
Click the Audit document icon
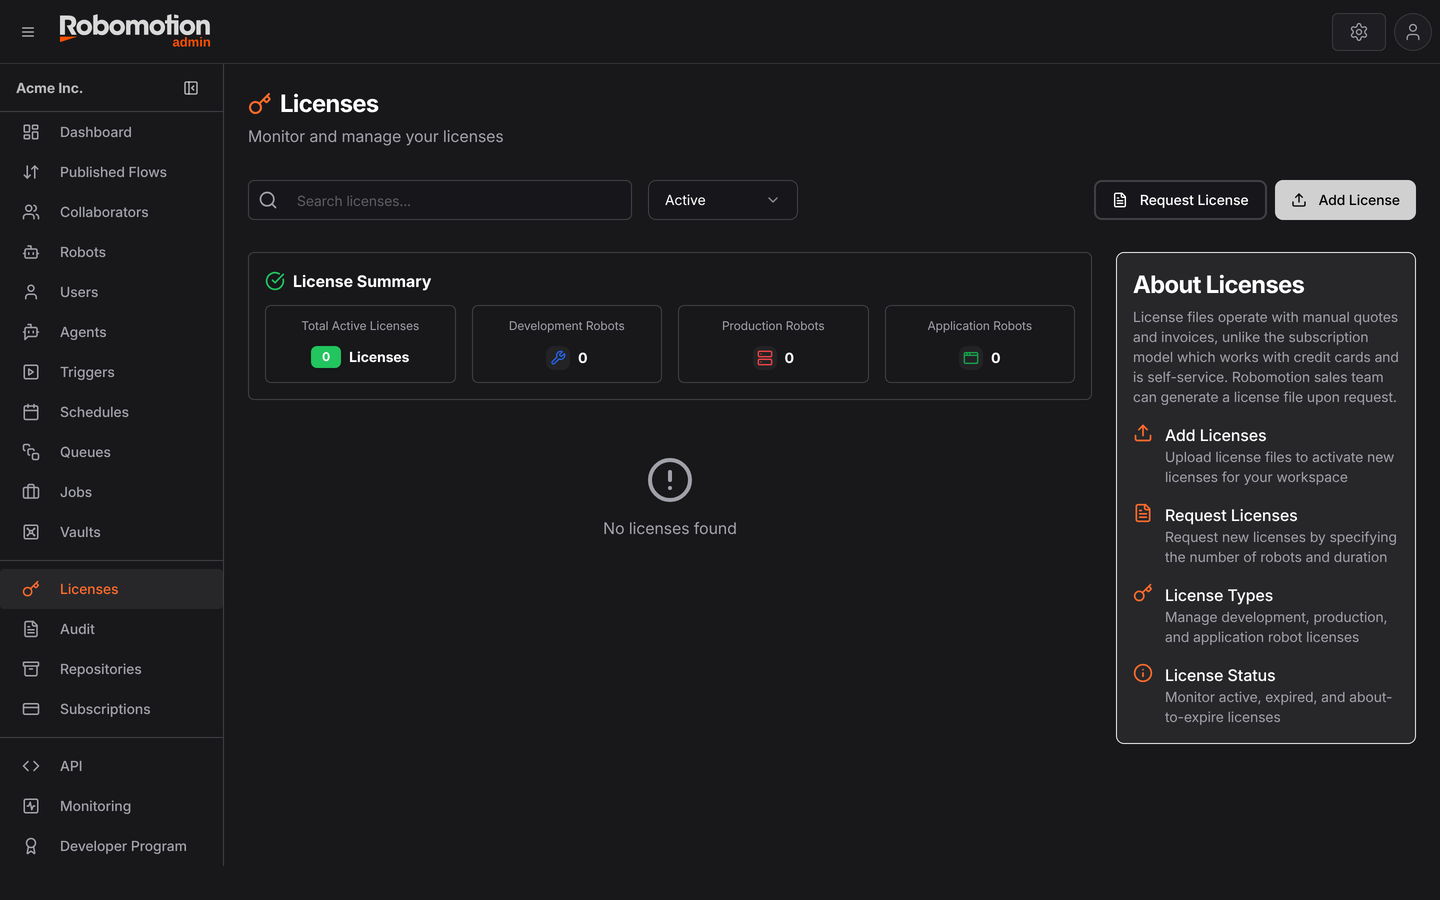click(31, 629)
